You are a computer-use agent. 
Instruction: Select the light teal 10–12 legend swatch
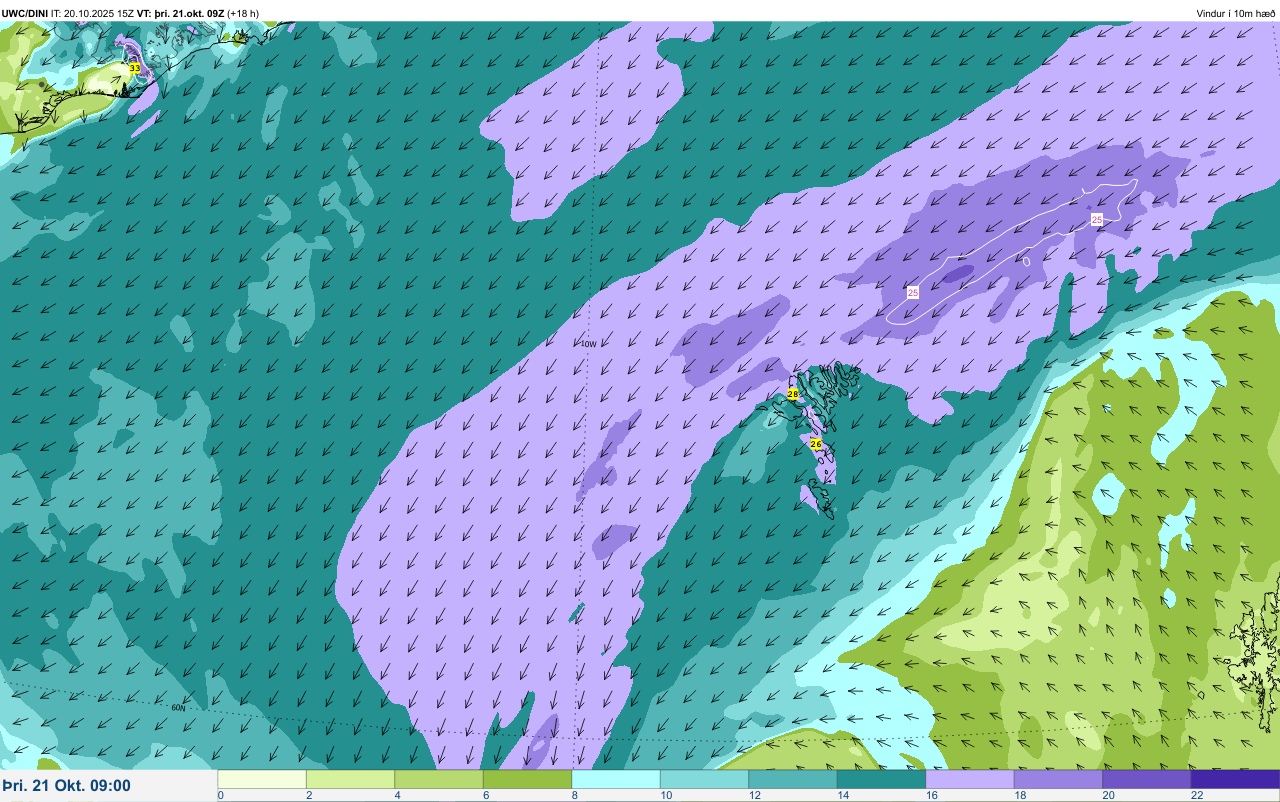click(704, 779)
